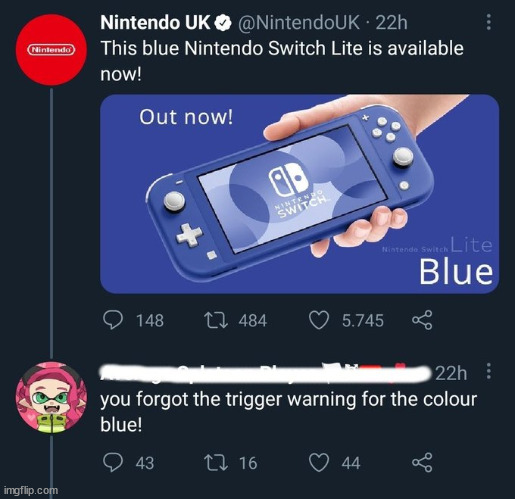Open the blue Switch Lite image
Screen dimensions: 515x499
(x=299, y=194)
